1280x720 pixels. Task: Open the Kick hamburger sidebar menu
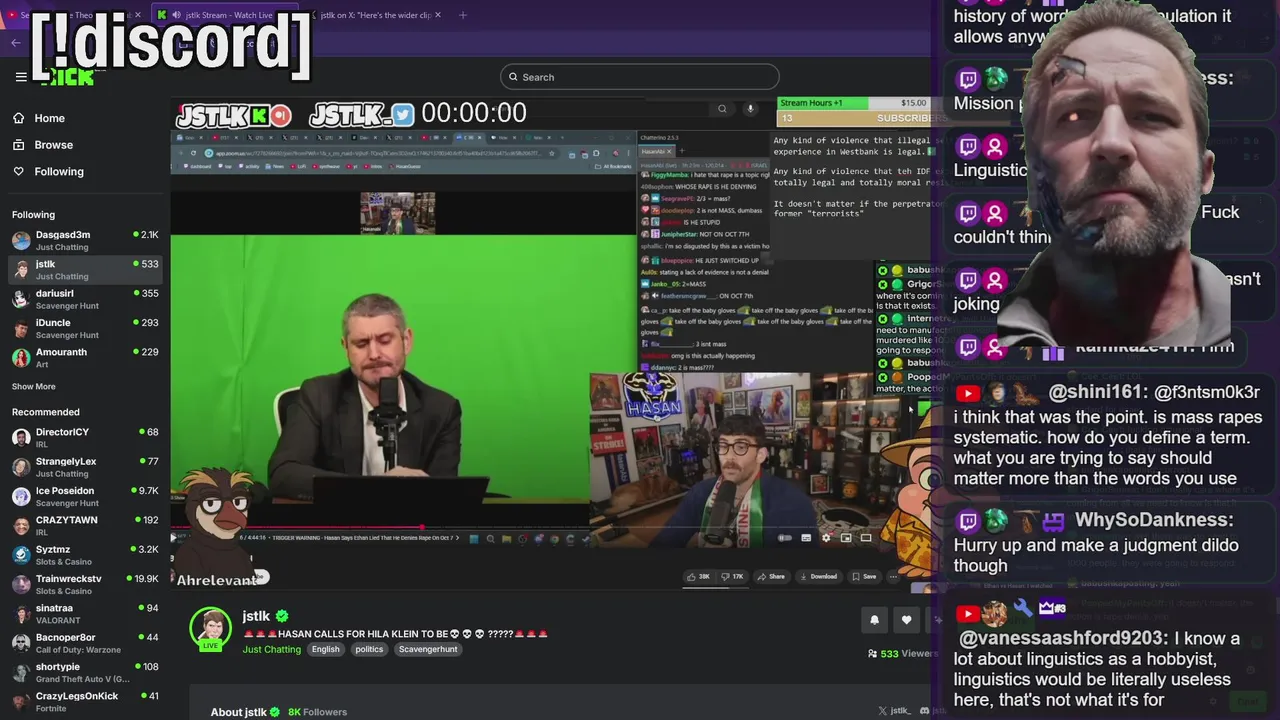tap(20, 77)
